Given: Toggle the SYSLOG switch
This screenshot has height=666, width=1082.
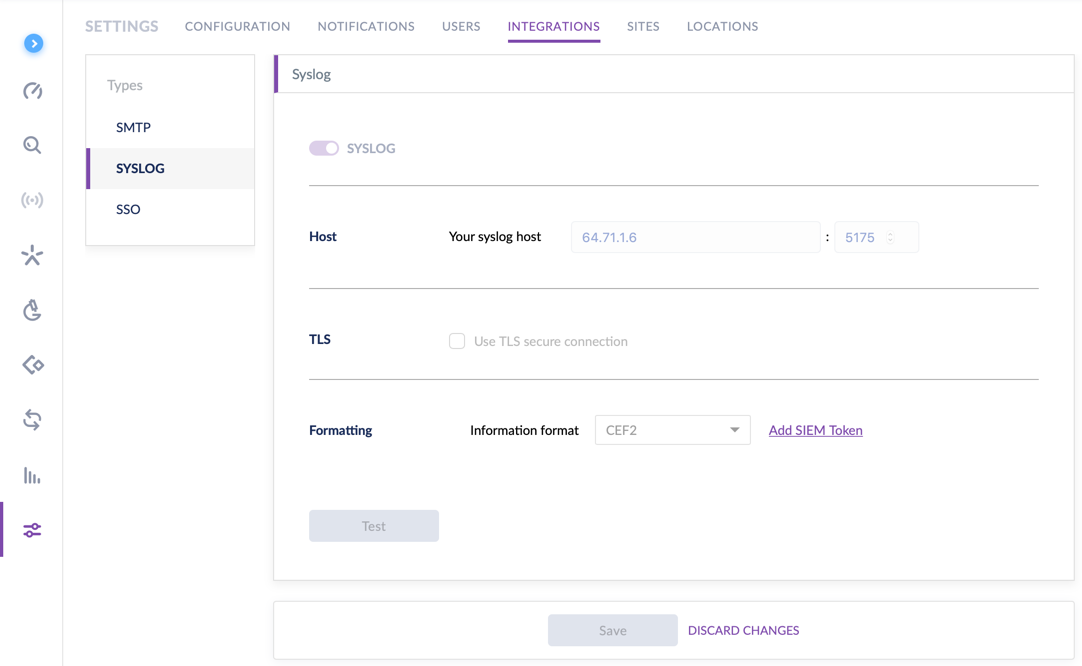Looking at the screenshot, I should 323,148.
